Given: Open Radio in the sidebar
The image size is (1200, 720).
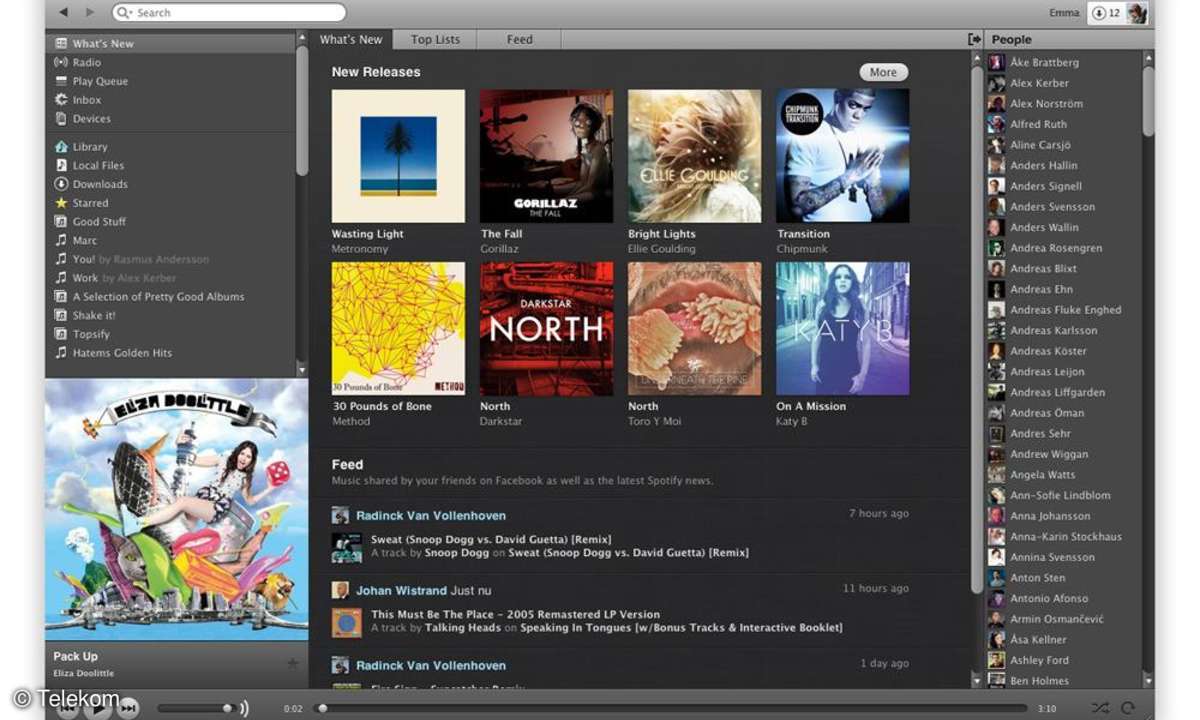Looking at the screenshot, I should click(x=170, y=62).
